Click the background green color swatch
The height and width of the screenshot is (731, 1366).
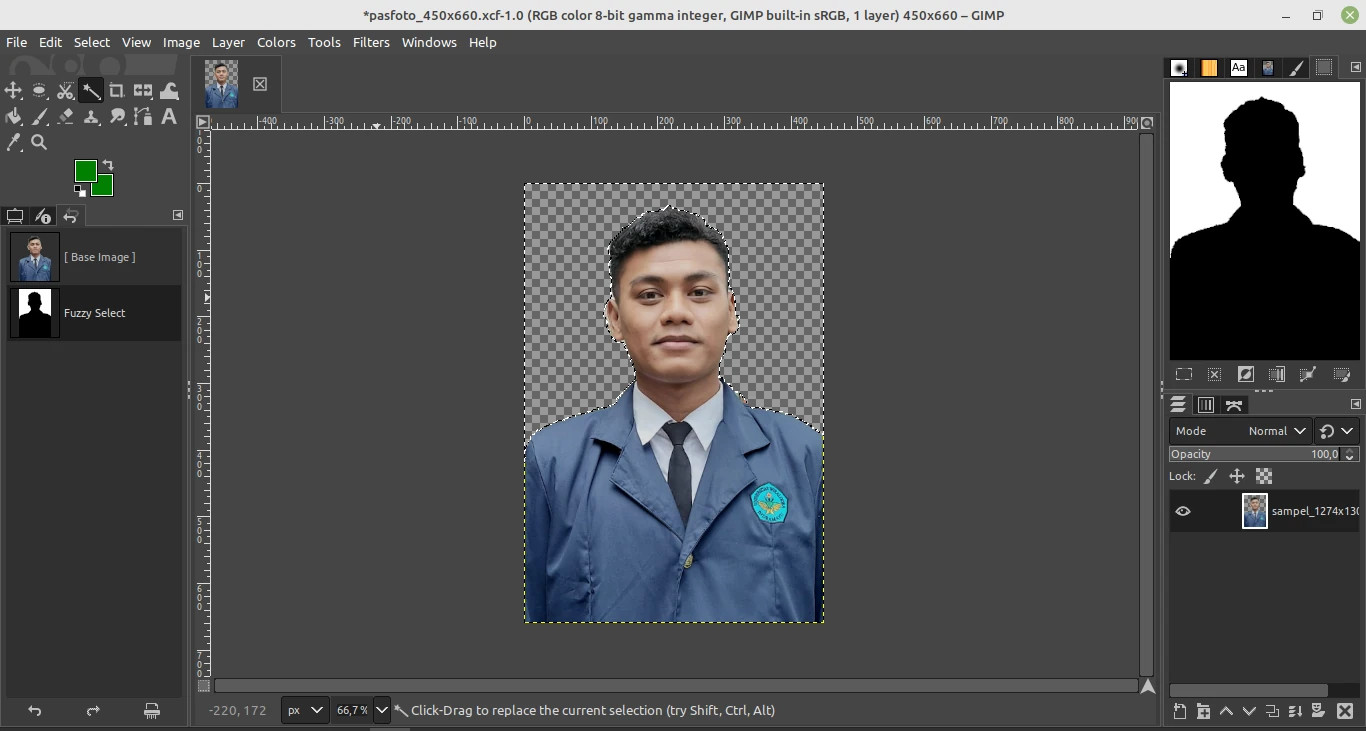105,188
